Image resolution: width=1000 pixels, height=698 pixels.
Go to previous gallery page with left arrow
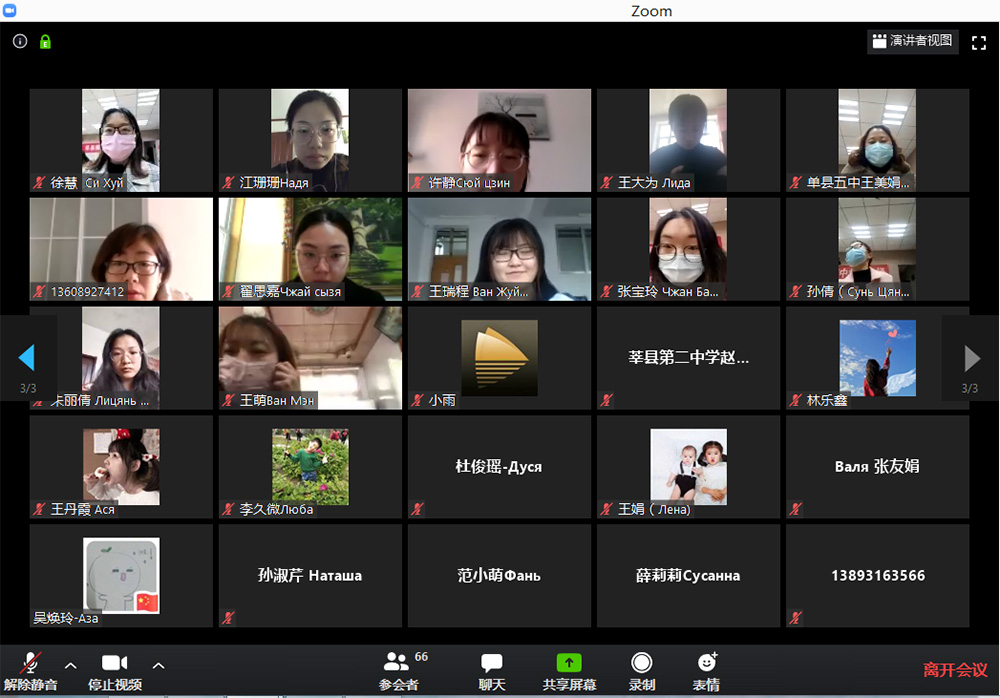(27, 357)
